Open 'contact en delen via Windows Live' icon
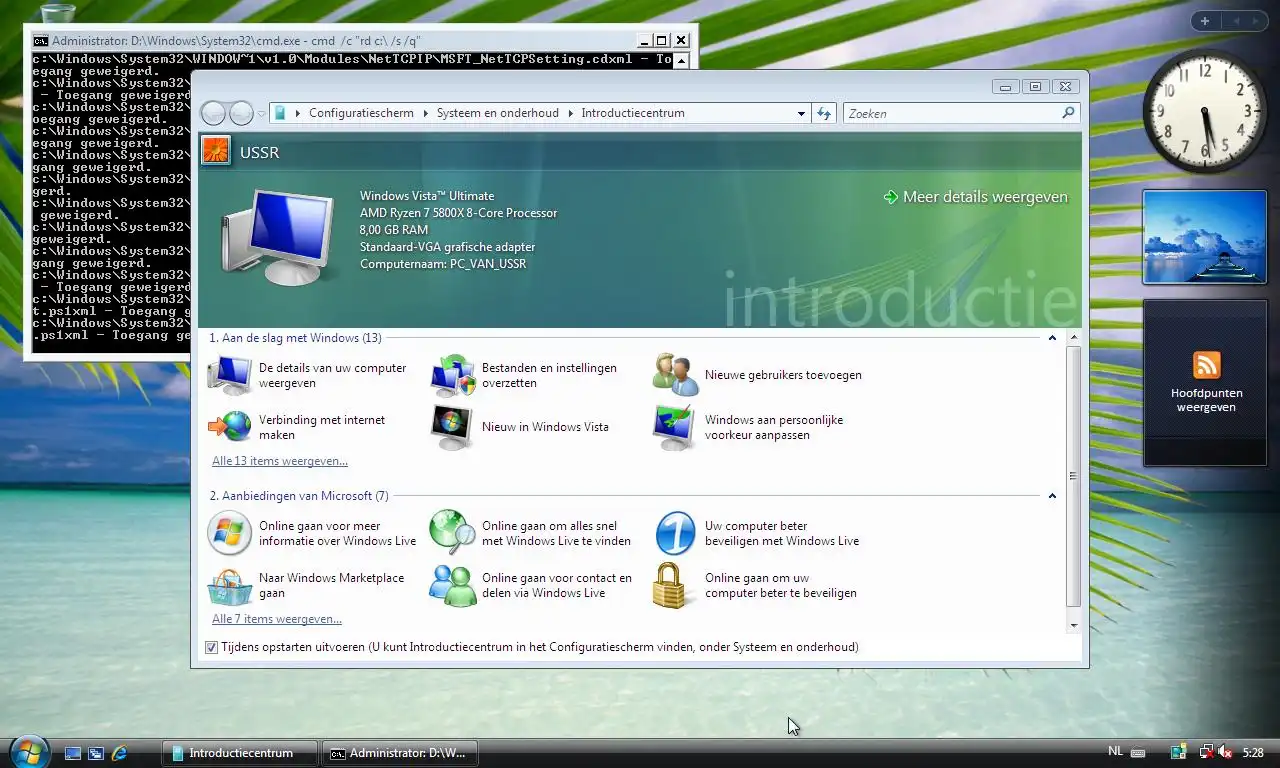This screenshot has width=1280, height=768. pyautogui.click(x=453, y=586)
